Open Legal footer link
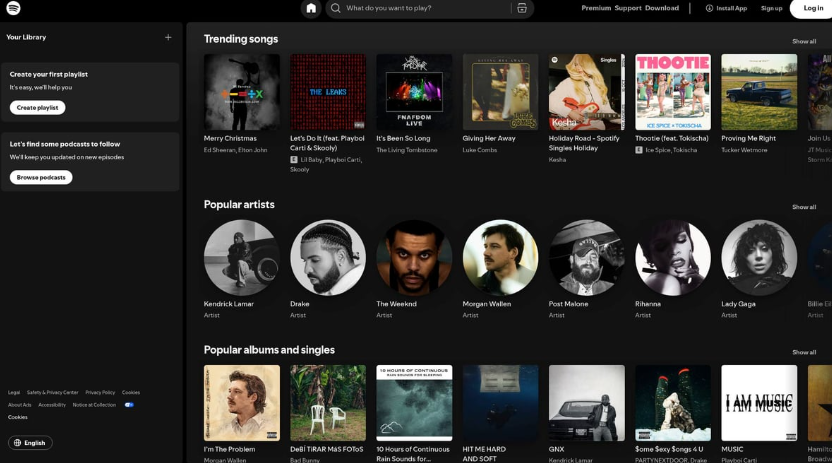Viewport: 832px width, 463px height. [14, 392]
